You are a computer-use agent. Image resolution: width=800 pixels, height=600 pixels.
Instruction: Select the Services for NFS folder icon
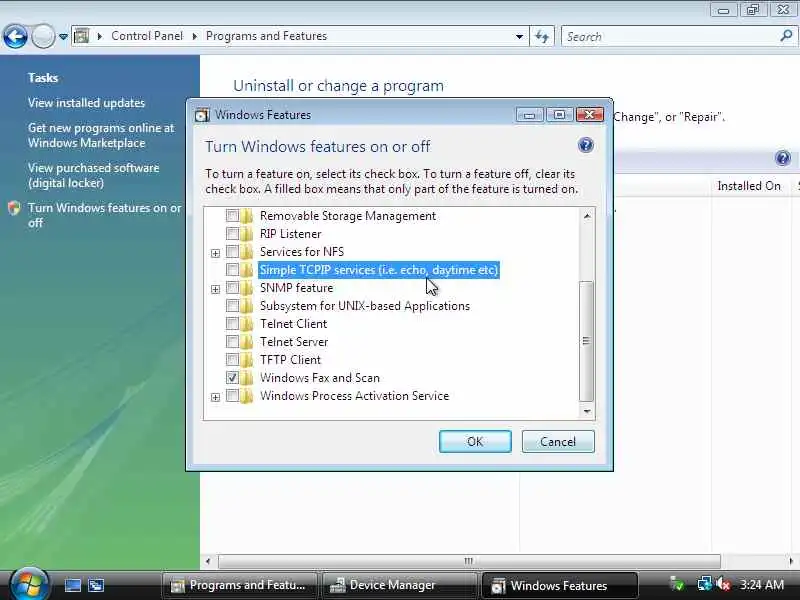coord(247,252)
